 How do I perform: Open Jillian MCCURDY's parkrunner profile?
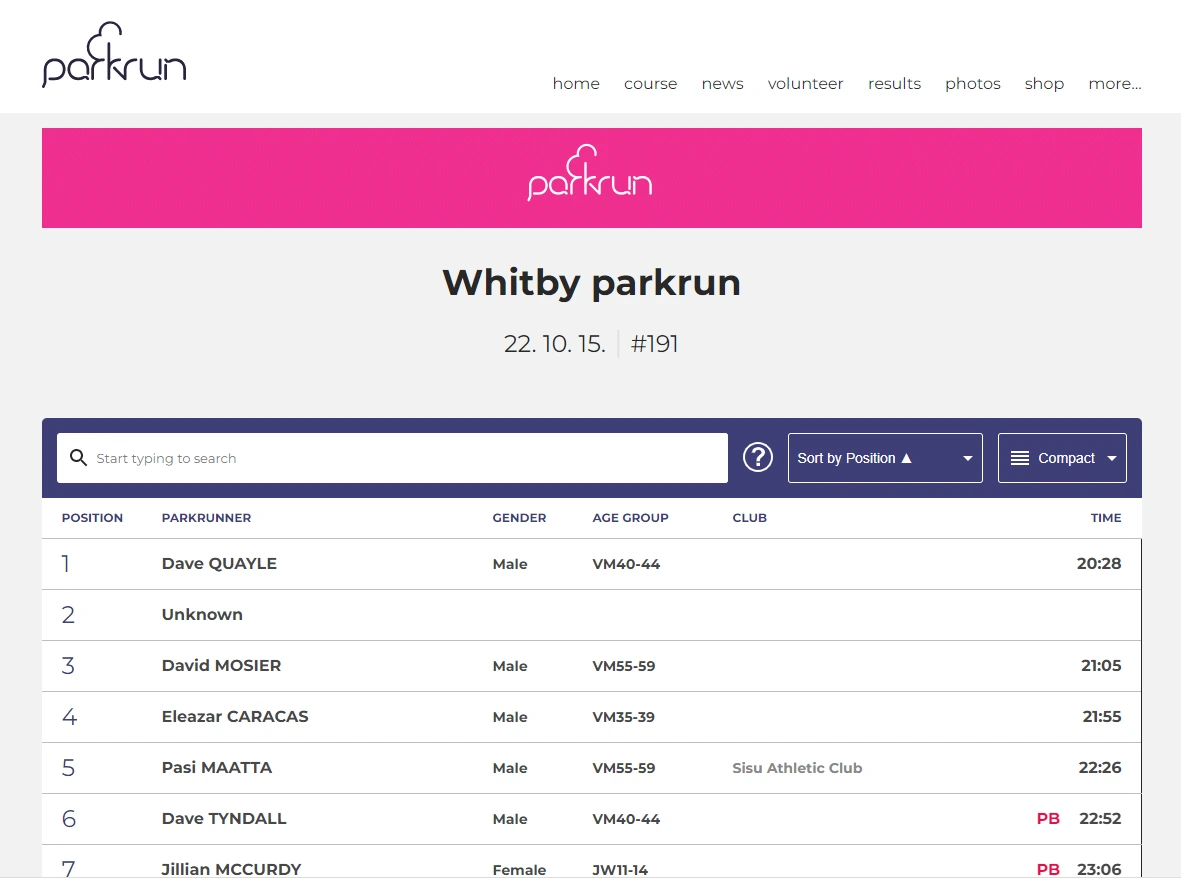231,869
